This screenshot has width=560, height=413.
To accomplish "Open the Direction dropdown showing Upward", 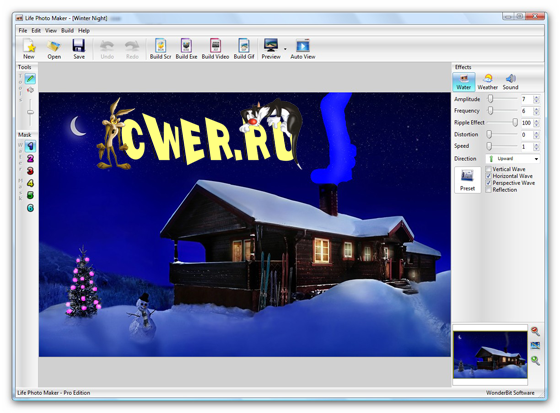I will [512, 159].
